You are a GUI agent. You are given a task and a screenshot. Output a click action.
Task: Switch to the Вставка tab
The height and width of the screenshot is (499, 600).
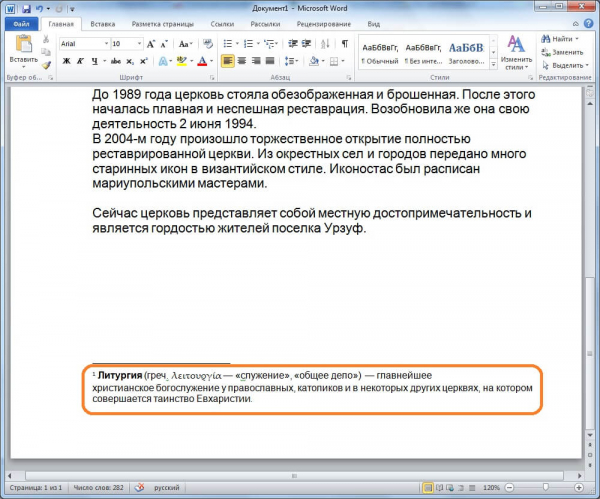click(x=103, y=24)
